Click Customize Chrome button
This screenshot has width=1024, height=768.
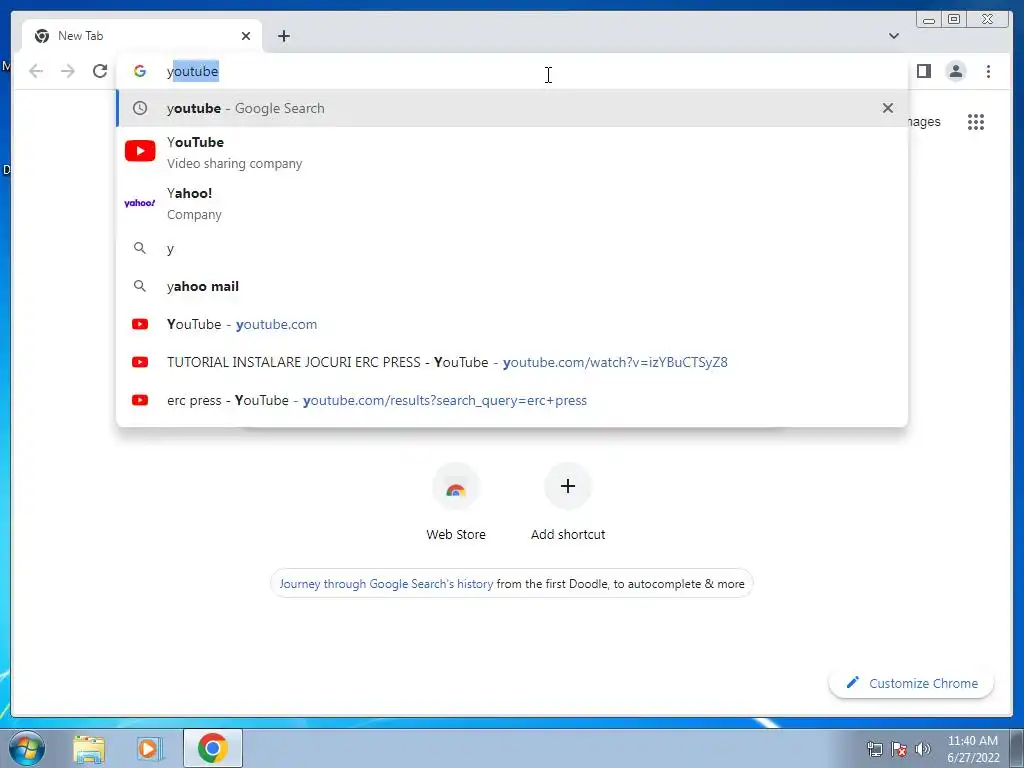[x=912, y=683]
